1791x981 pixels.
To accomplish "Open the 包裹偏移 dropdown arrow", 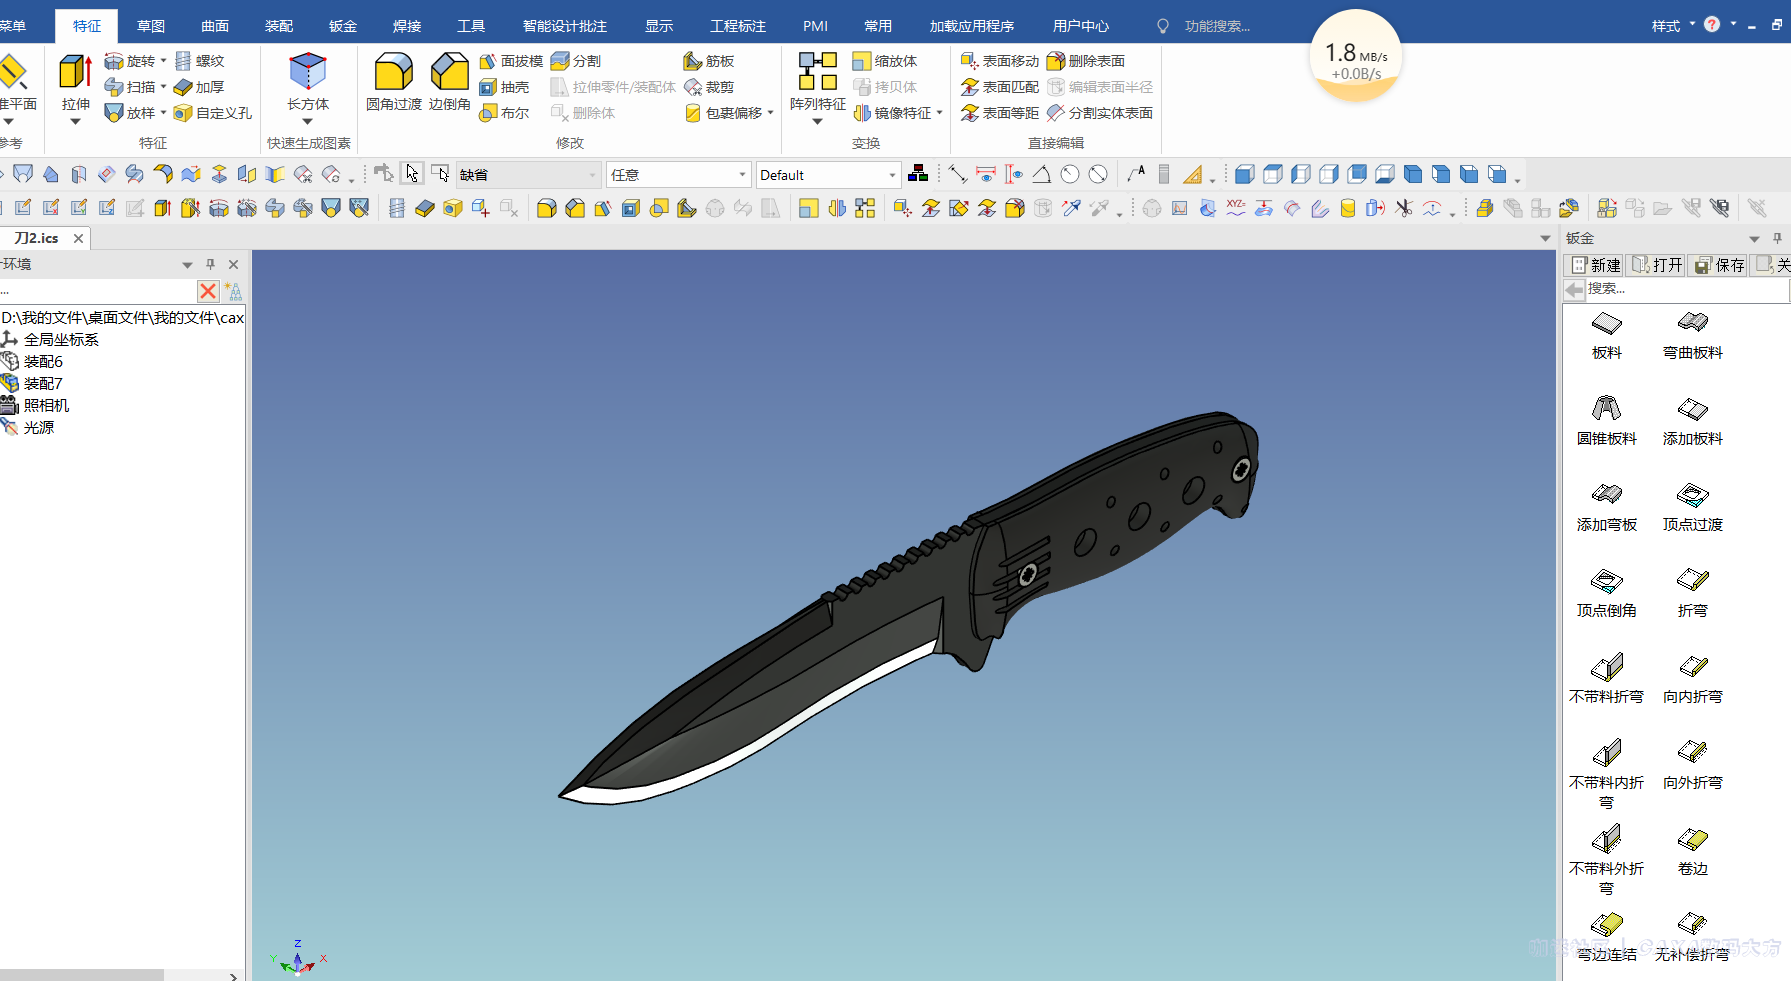I will click(x=770, y=113).
